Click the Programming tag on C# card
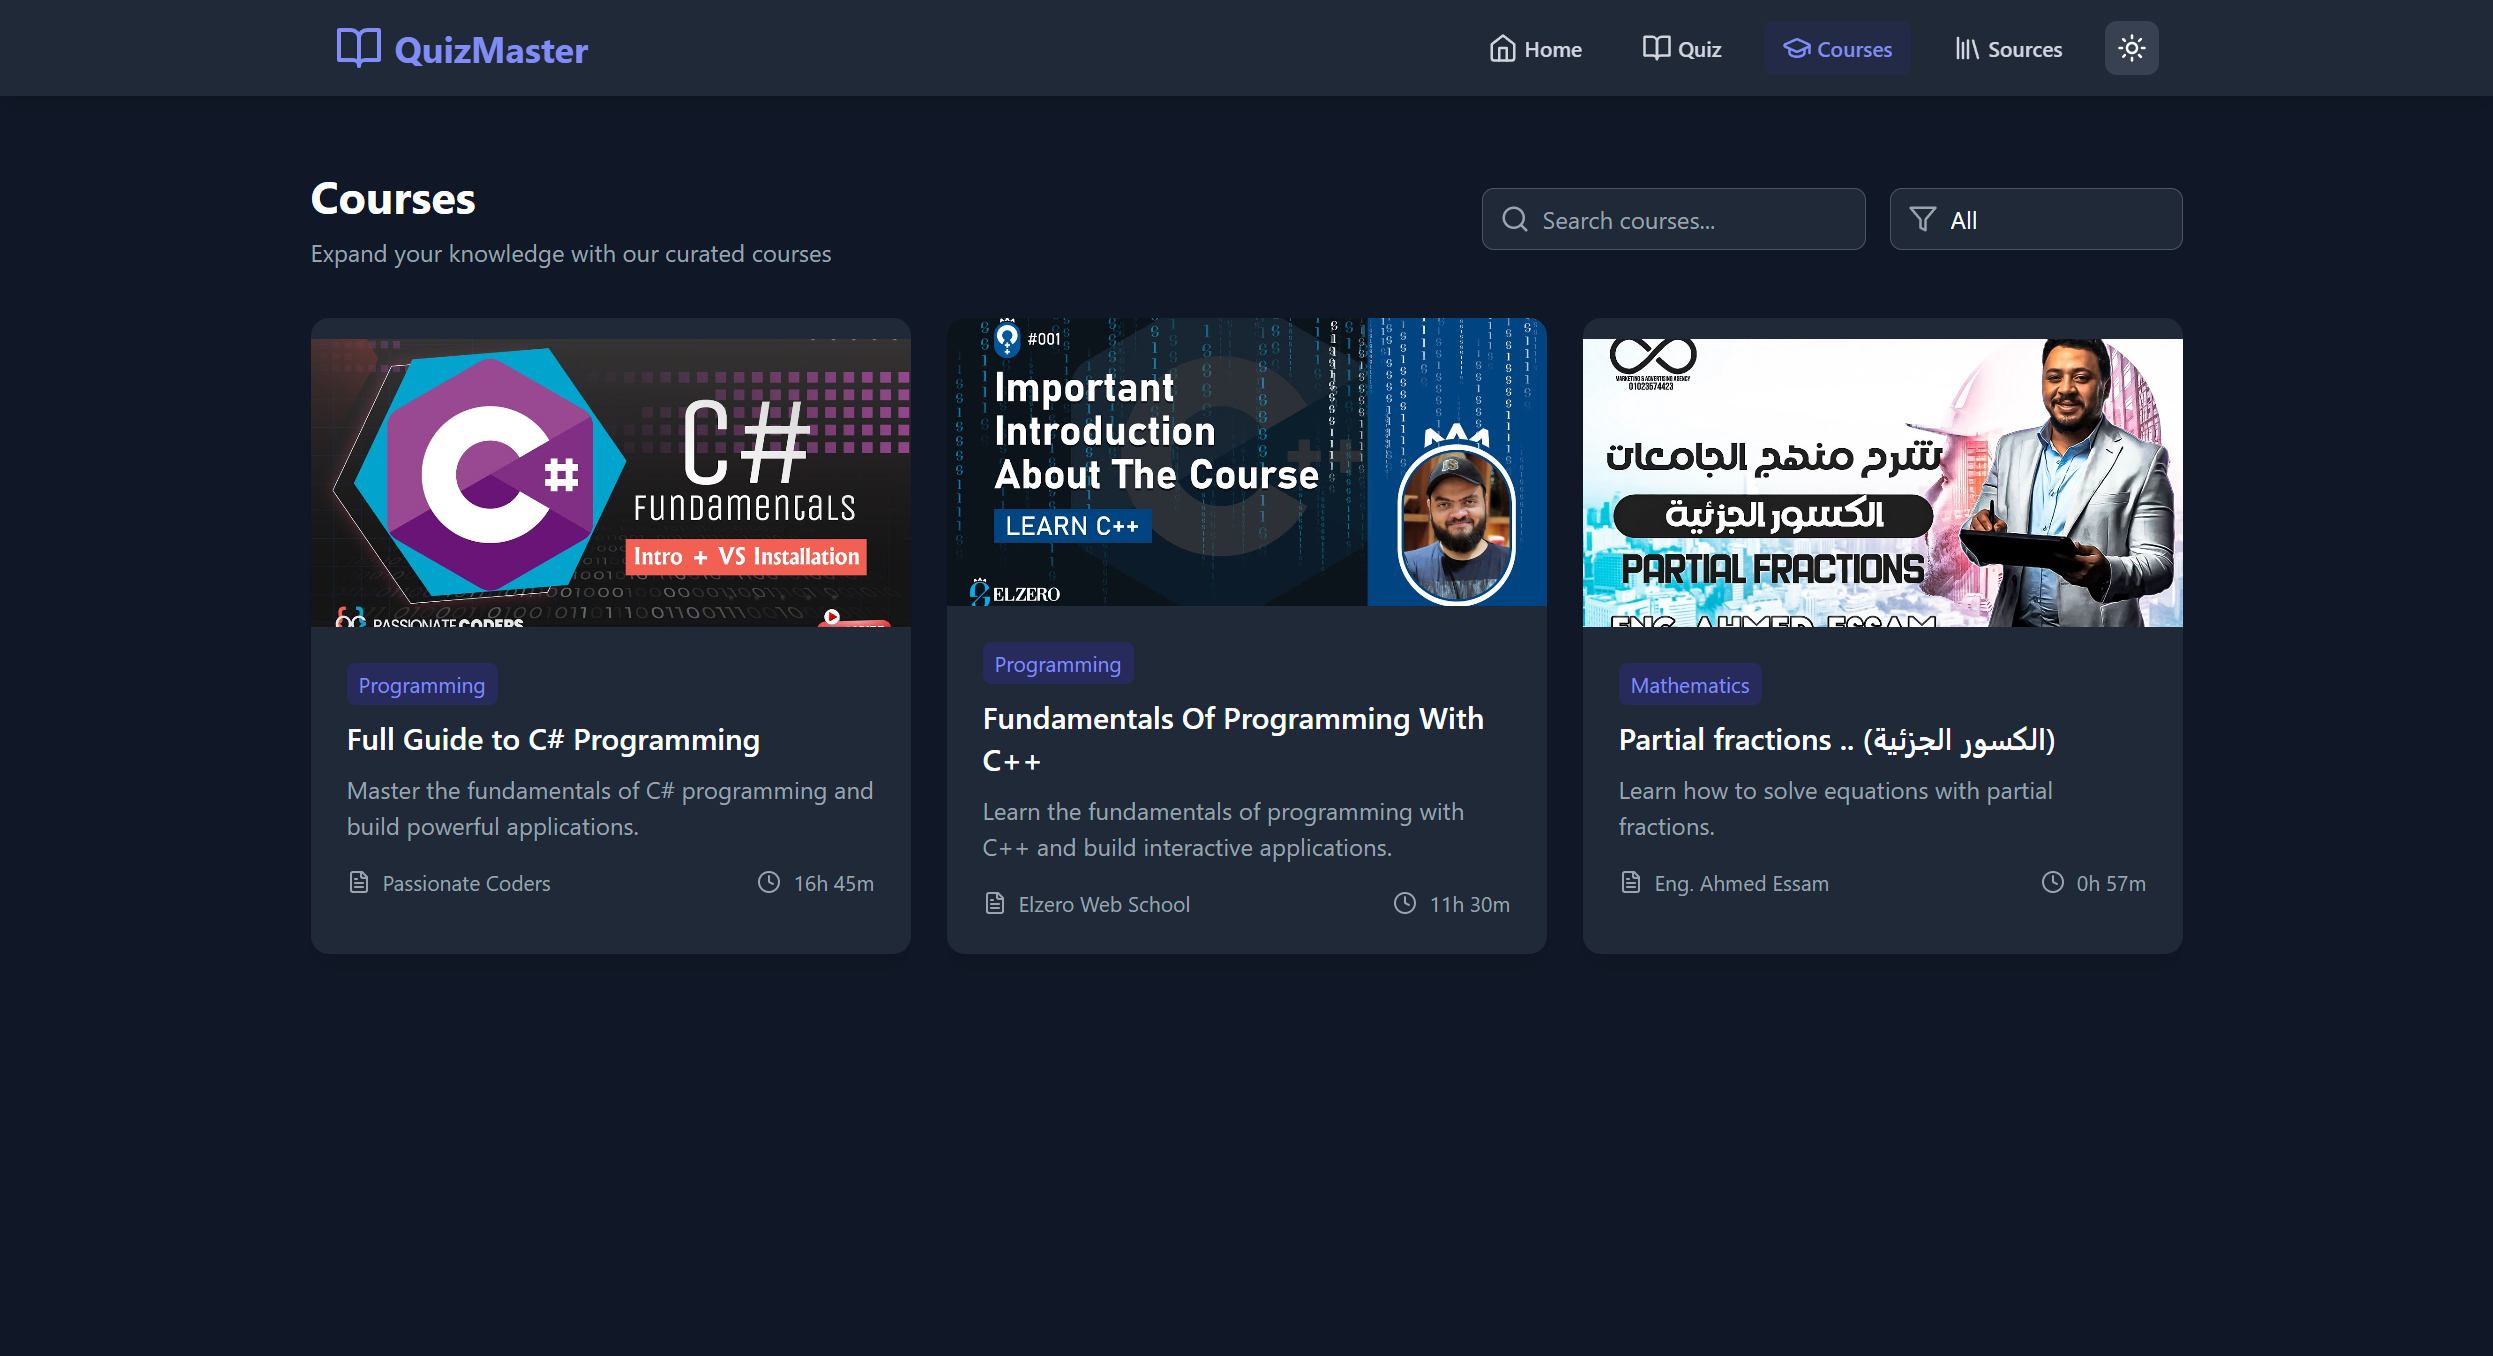The image size is (2493, 1356). (x=421, y=685)
